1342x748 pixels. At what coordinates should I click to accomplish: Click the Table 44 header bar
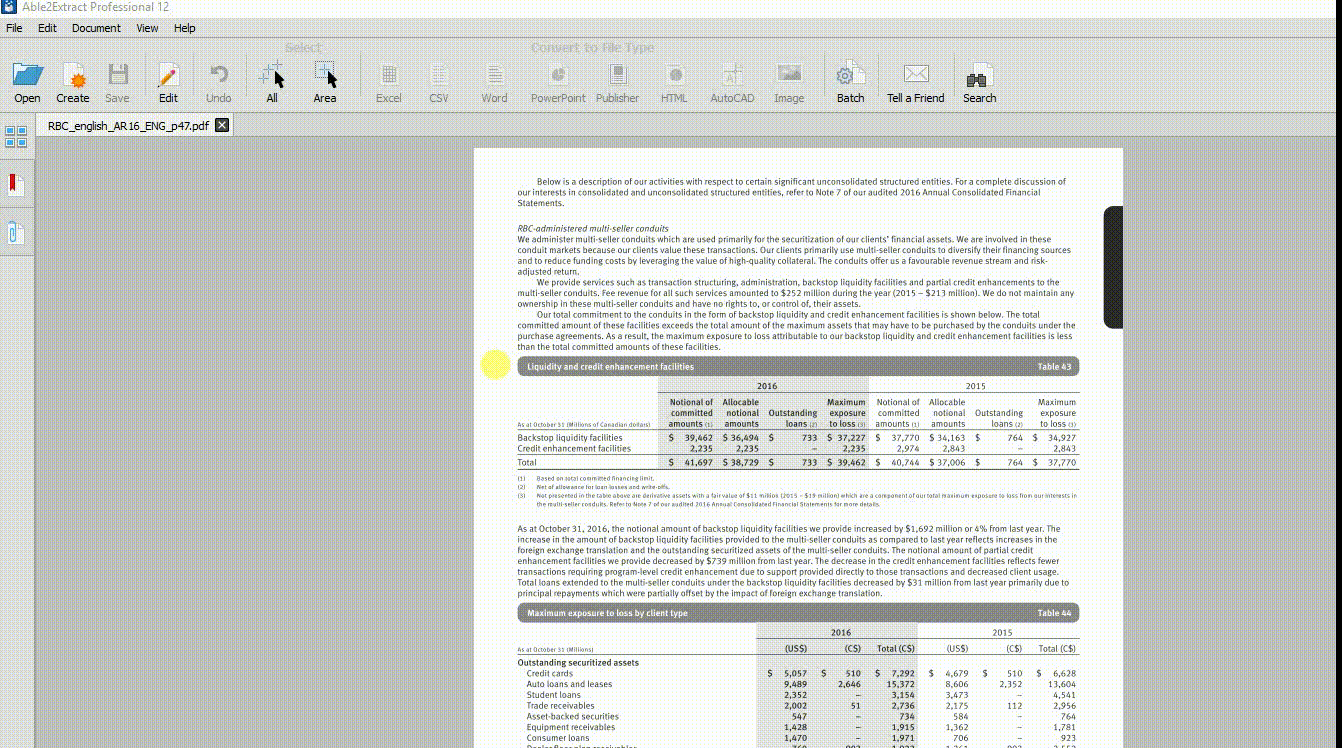[x=798, y=613]
